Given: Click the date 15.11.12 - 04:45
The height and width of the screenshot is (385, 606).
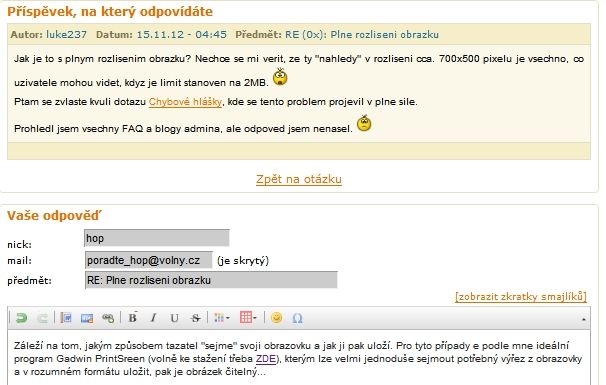Looking at the screenshot, I should (x=182, y=34).
